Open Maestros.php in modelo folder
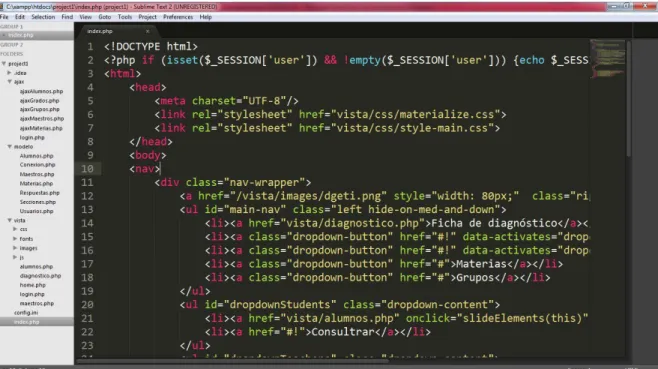 [x=37, y=174]
